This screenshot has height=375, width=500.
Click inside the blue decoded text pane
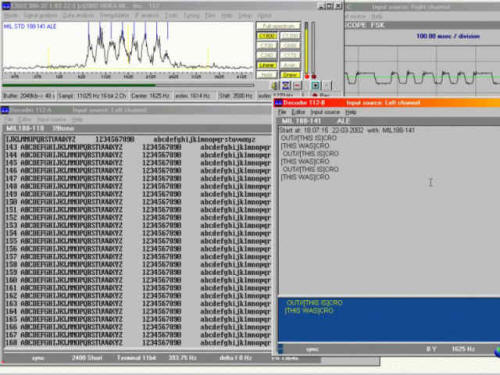[389, 320]
